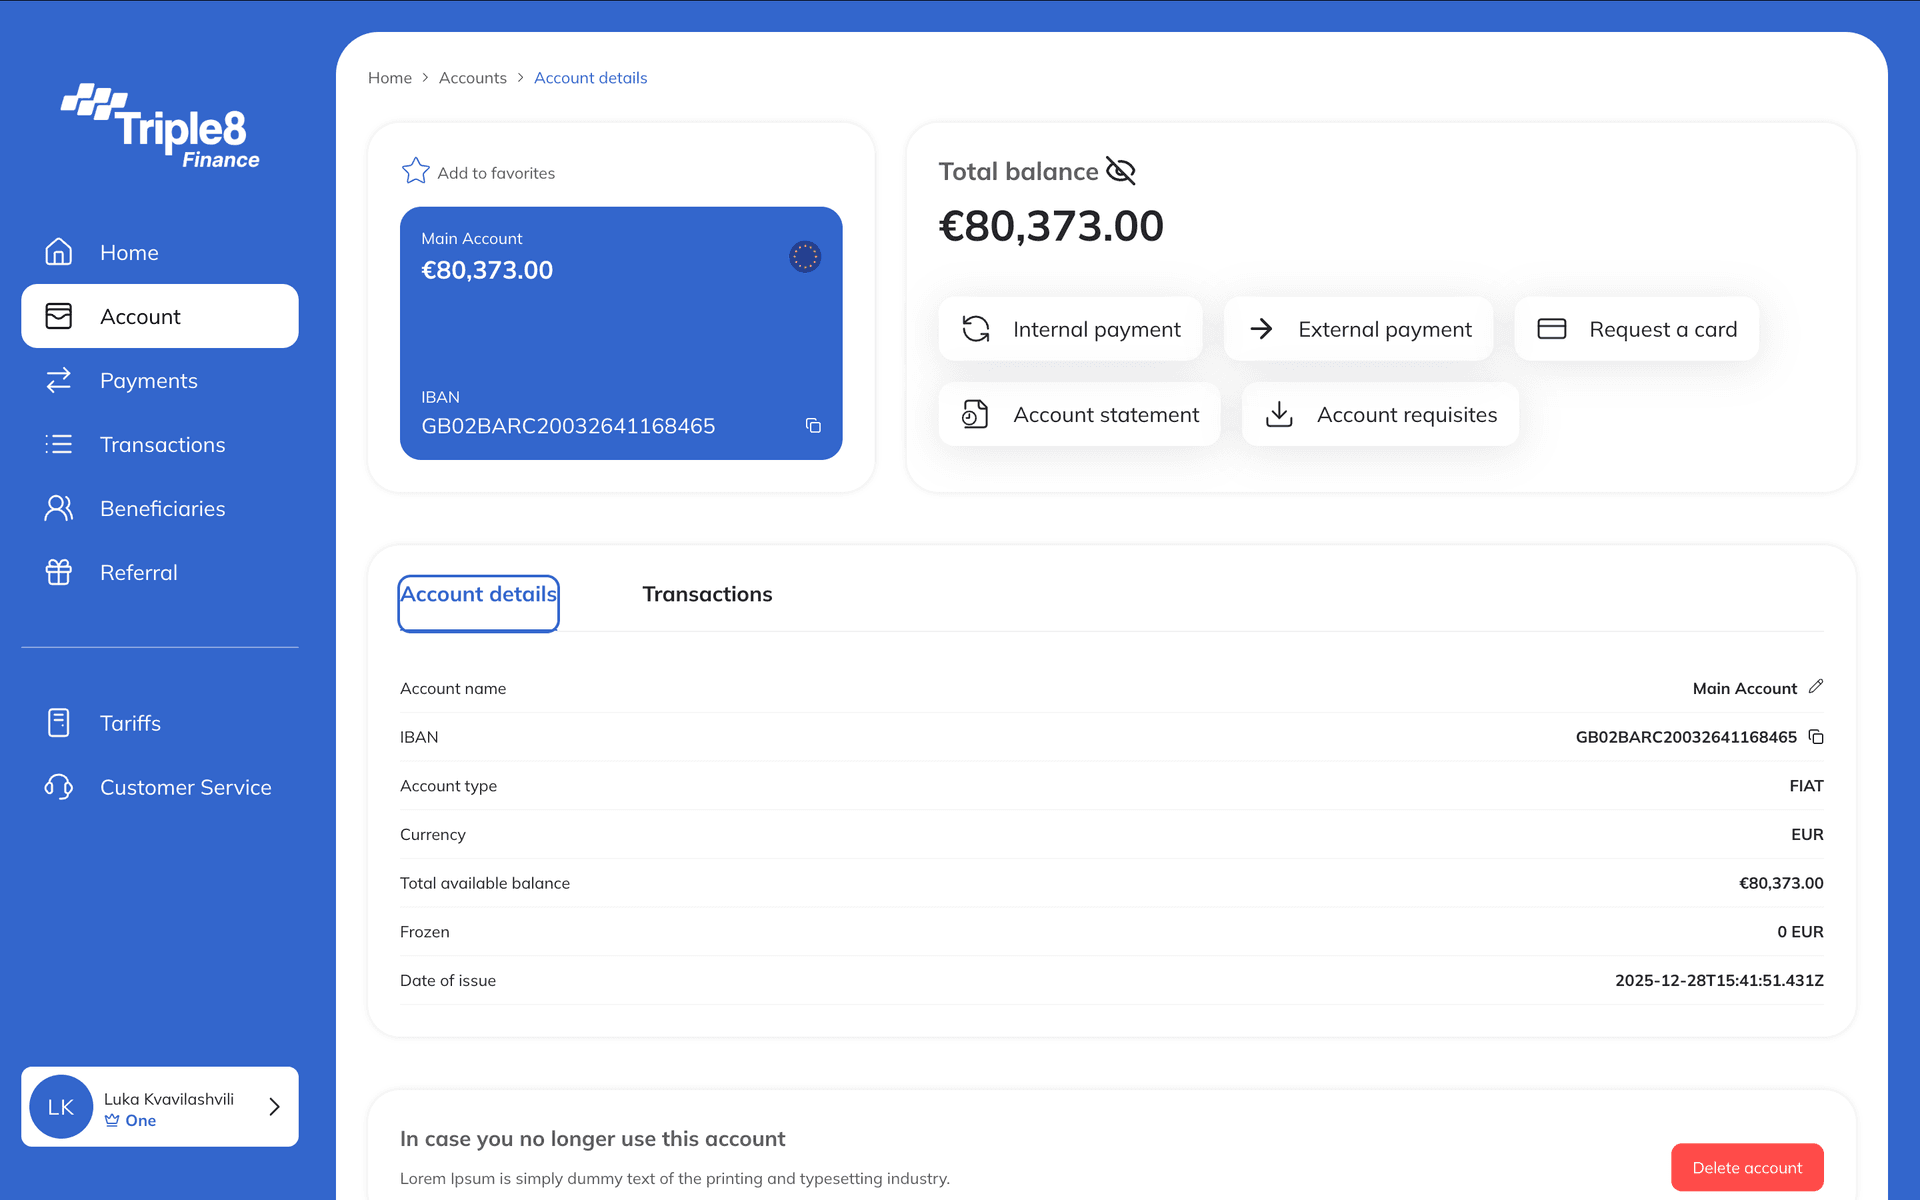Click the Account statement document icon
Image resolution: width=1920 pixels, height=1200 pixels.
tap(975, 414)
